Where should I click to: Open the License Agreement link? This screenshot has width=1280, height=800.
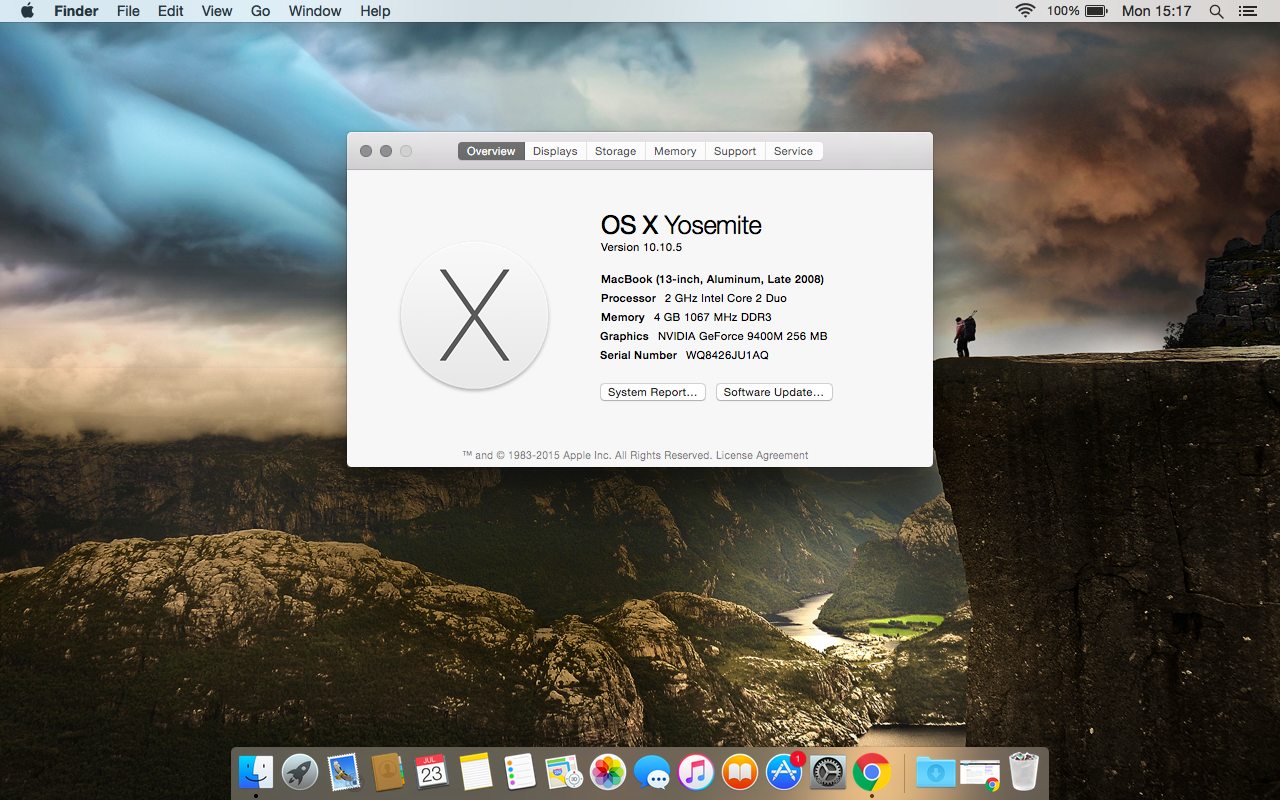(762, 455)
